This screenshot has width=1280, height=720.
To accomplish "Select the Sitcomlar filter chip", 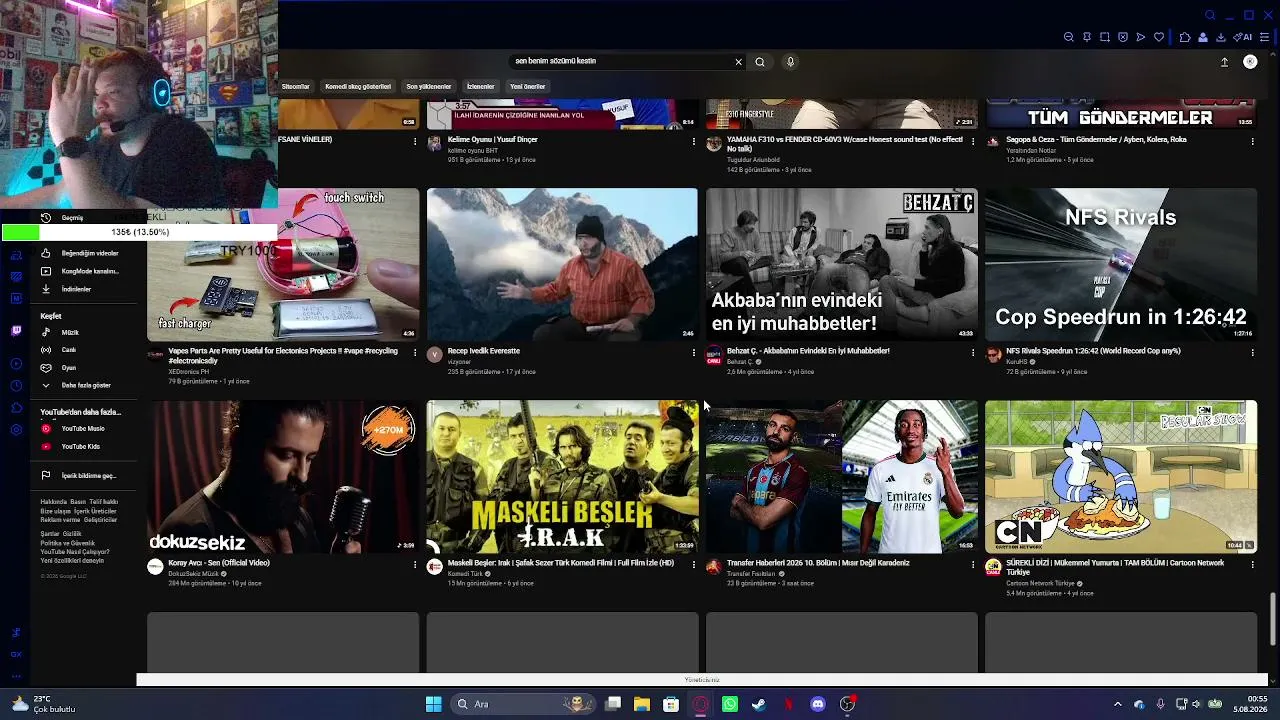I will 296,87.
